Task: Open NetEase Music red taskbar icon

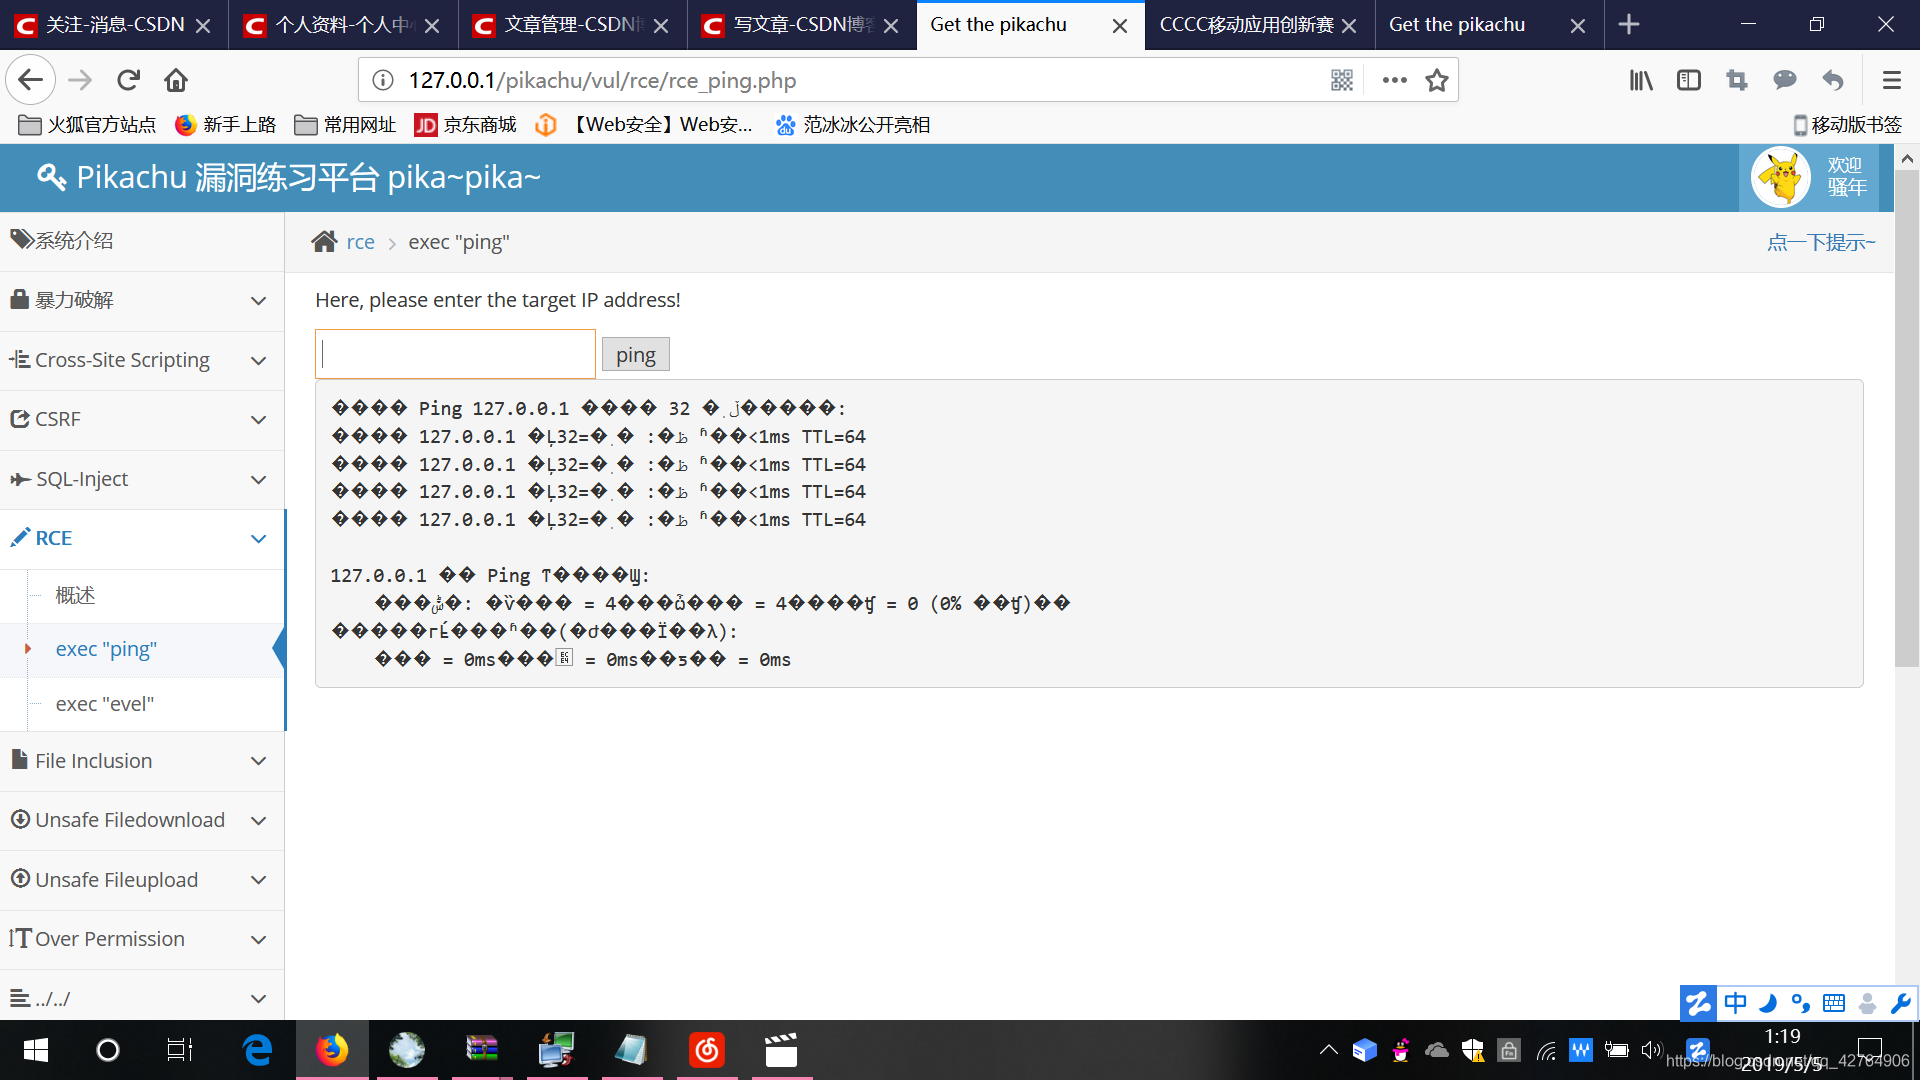Action: pyautogui.click(x=707, y=1050)
